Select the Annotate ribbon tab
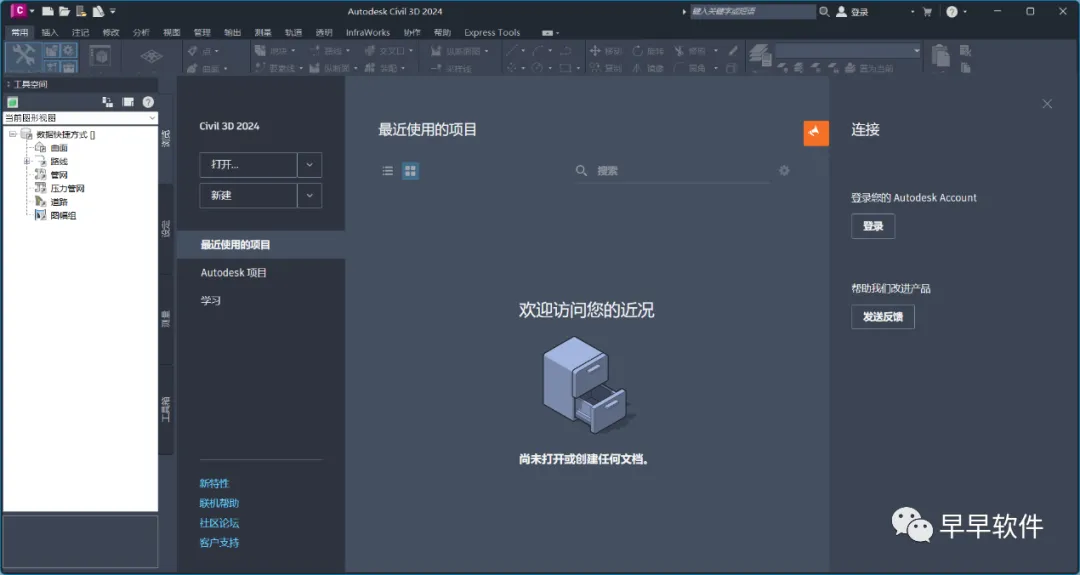The image size is (1080, 575). pyautogui.click(x=81, y=32)
